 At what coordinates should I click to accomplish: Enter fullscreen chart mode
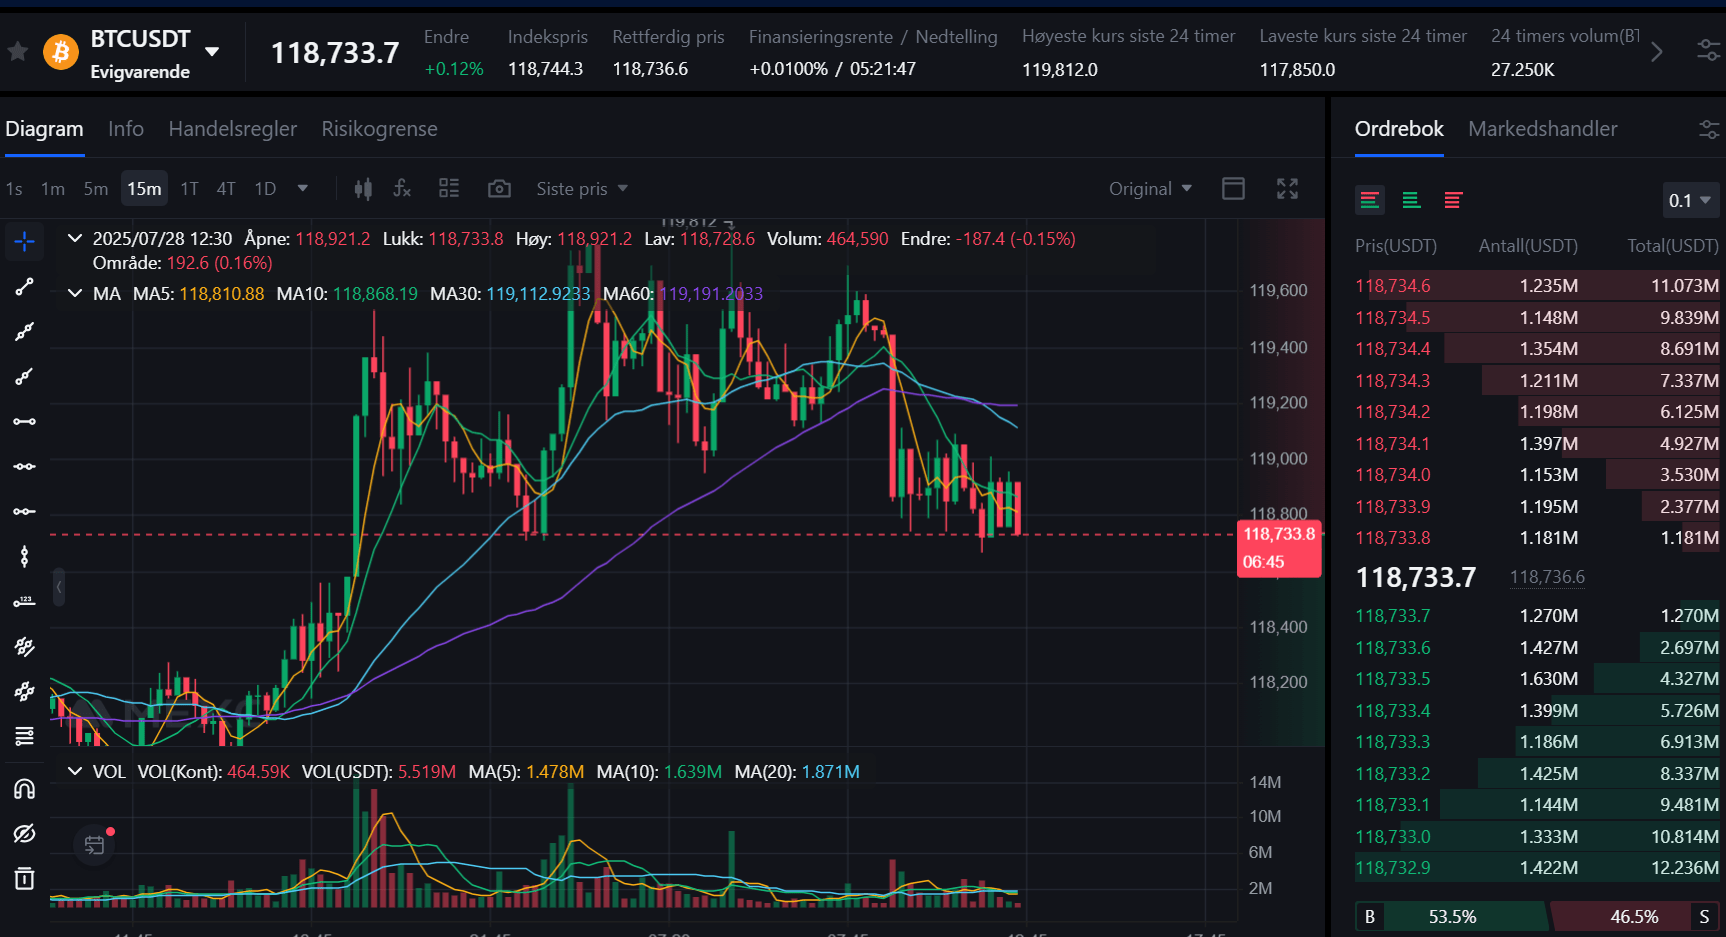coord(1287,189)
